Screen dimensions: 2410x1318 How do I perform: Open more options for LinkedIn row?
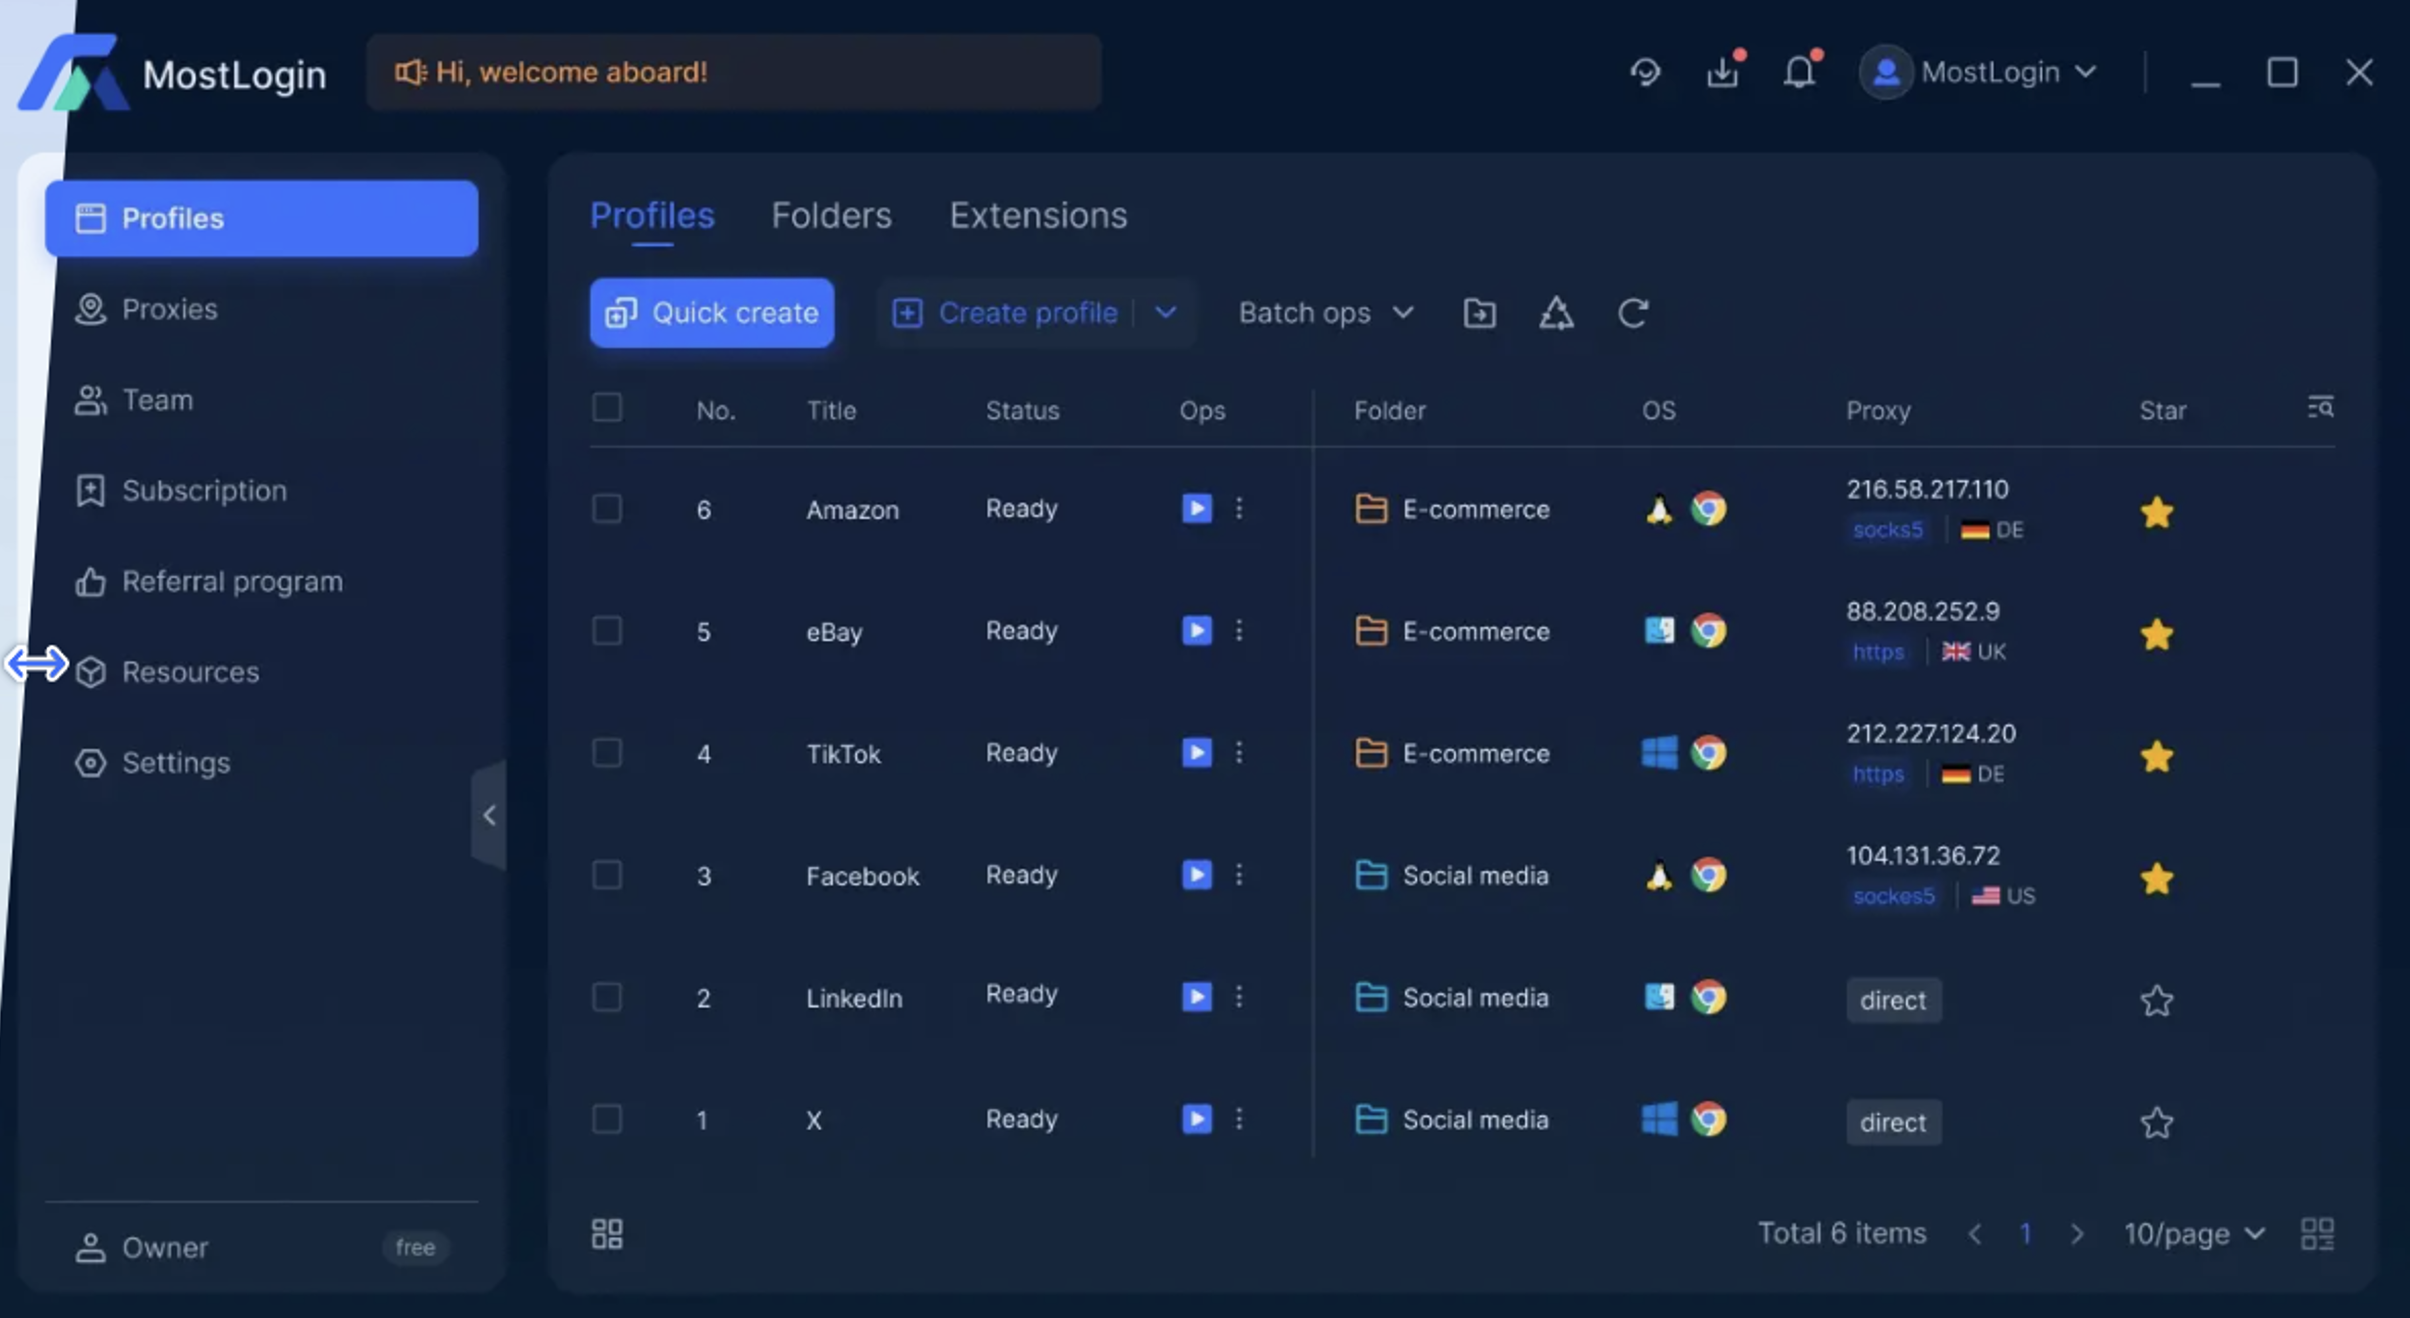1239,996
